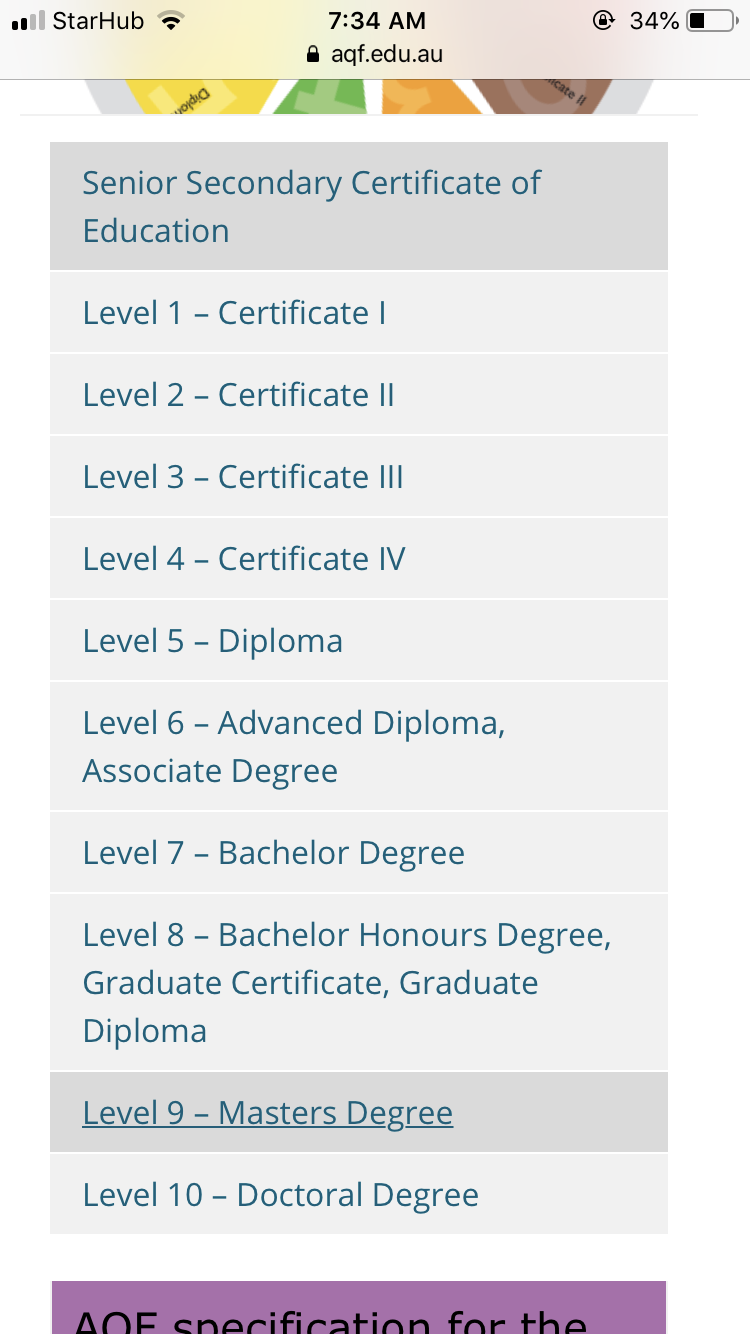
Task: Tap the aqf.edu.au address bar
Action: (386, 54)
